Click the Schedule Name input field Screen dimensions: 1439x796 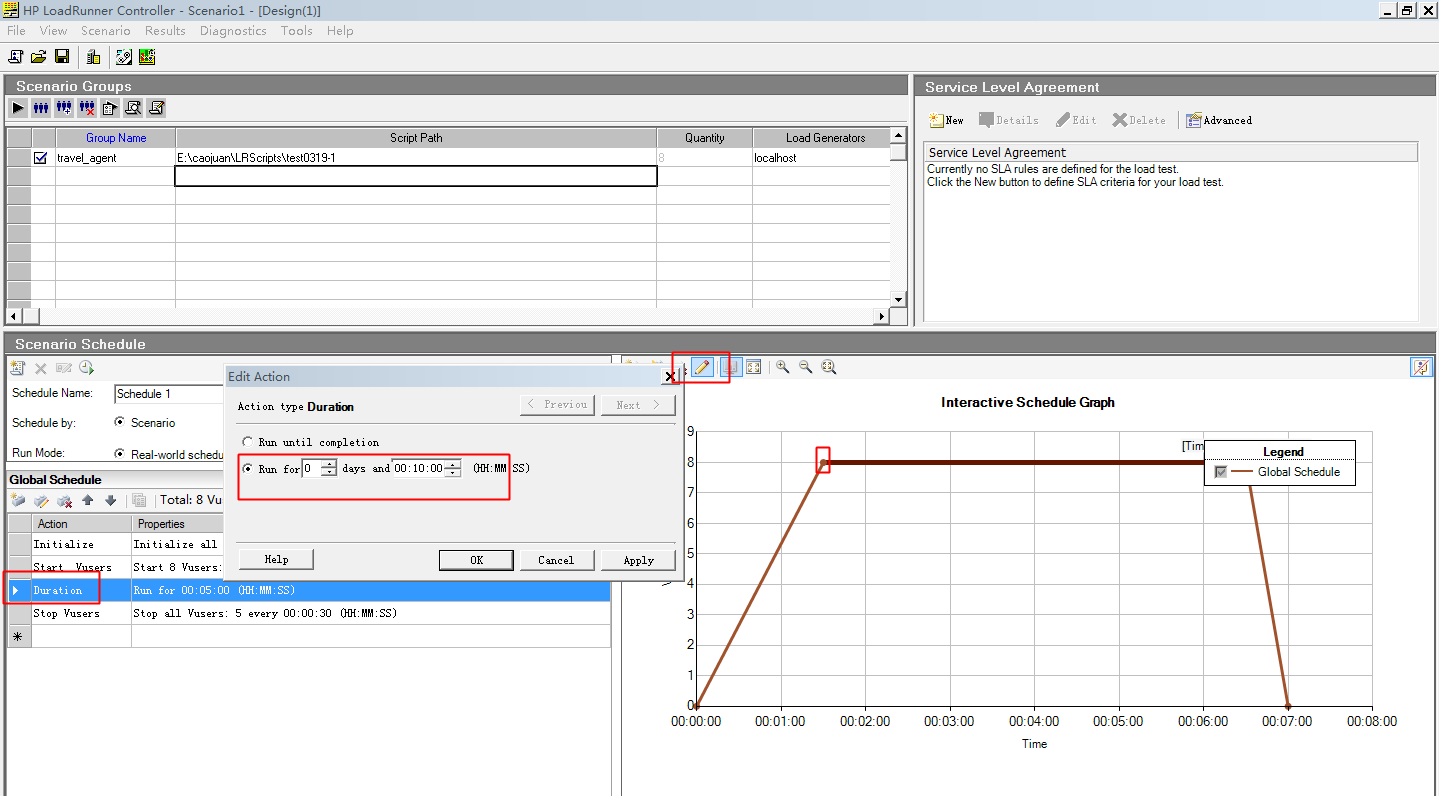pos(168,394)
